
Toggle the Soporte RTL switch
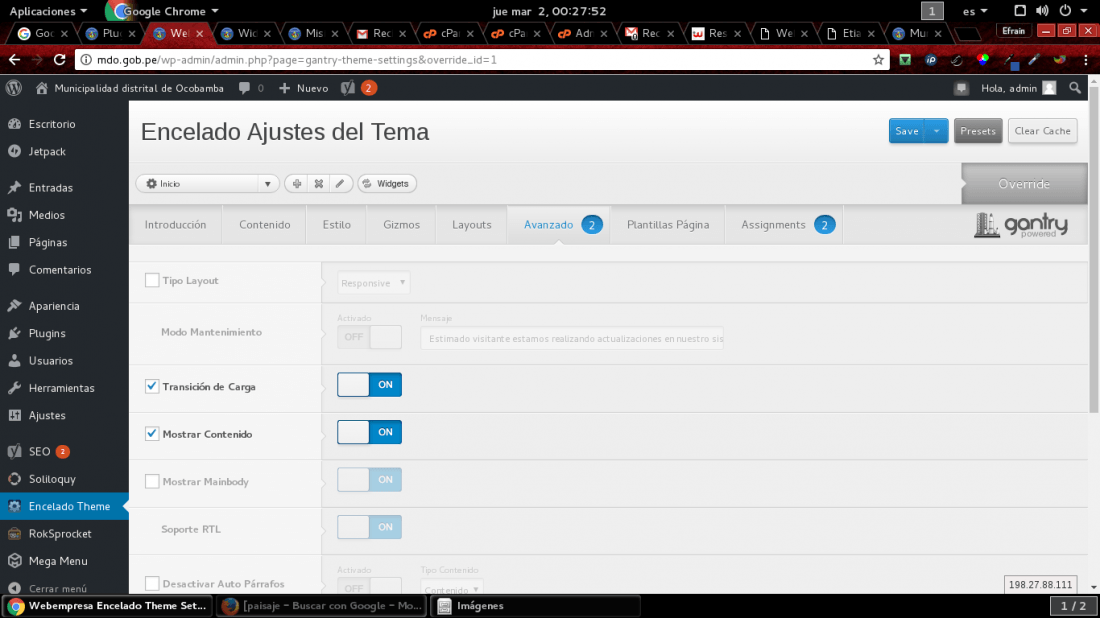[x=369, y=528]
